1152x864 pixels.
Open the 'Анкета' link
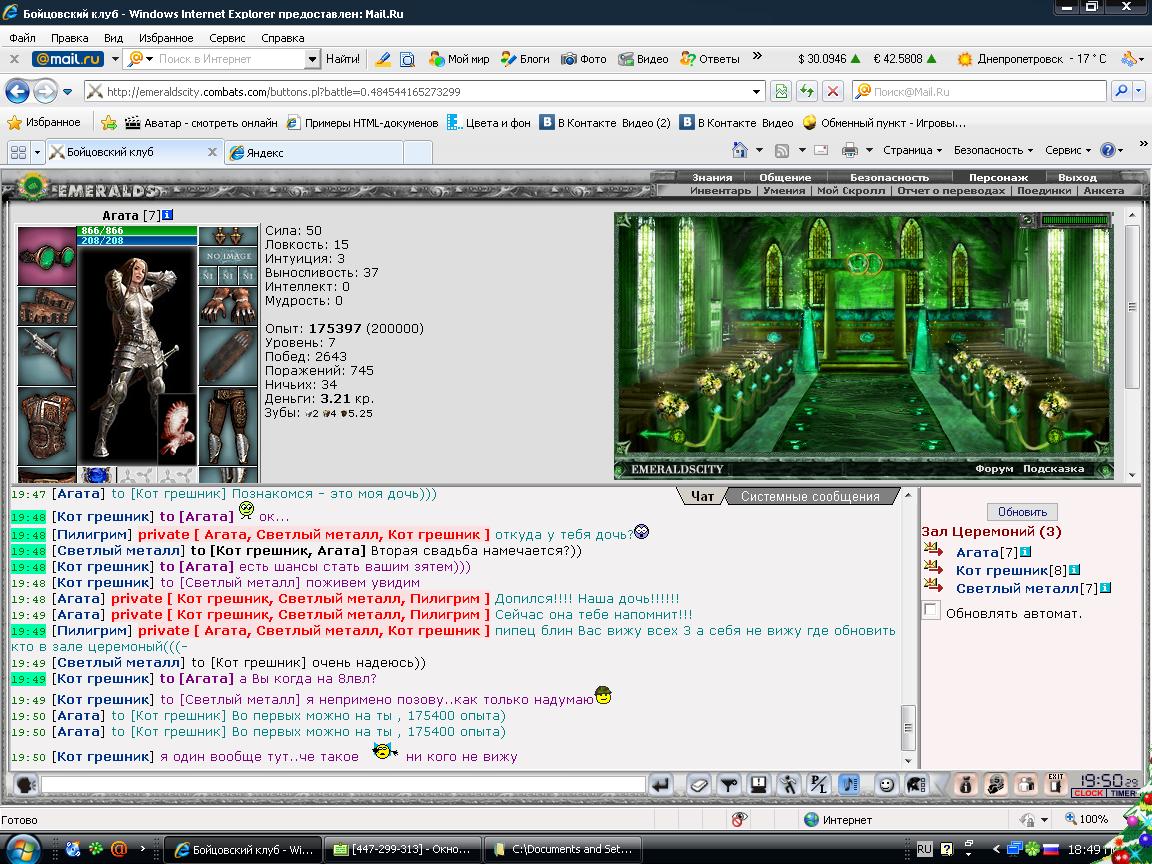[1104, 190]
